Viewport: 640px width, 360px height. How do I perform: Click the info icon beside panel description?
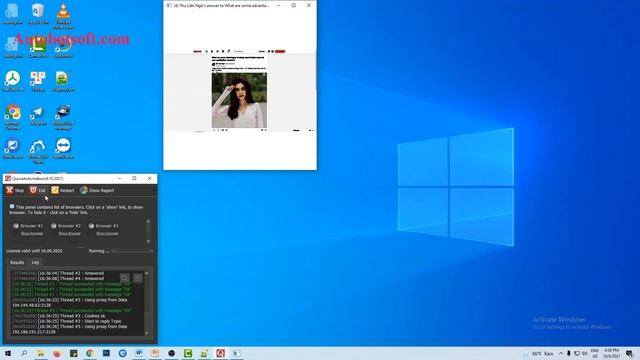[12, 207]
